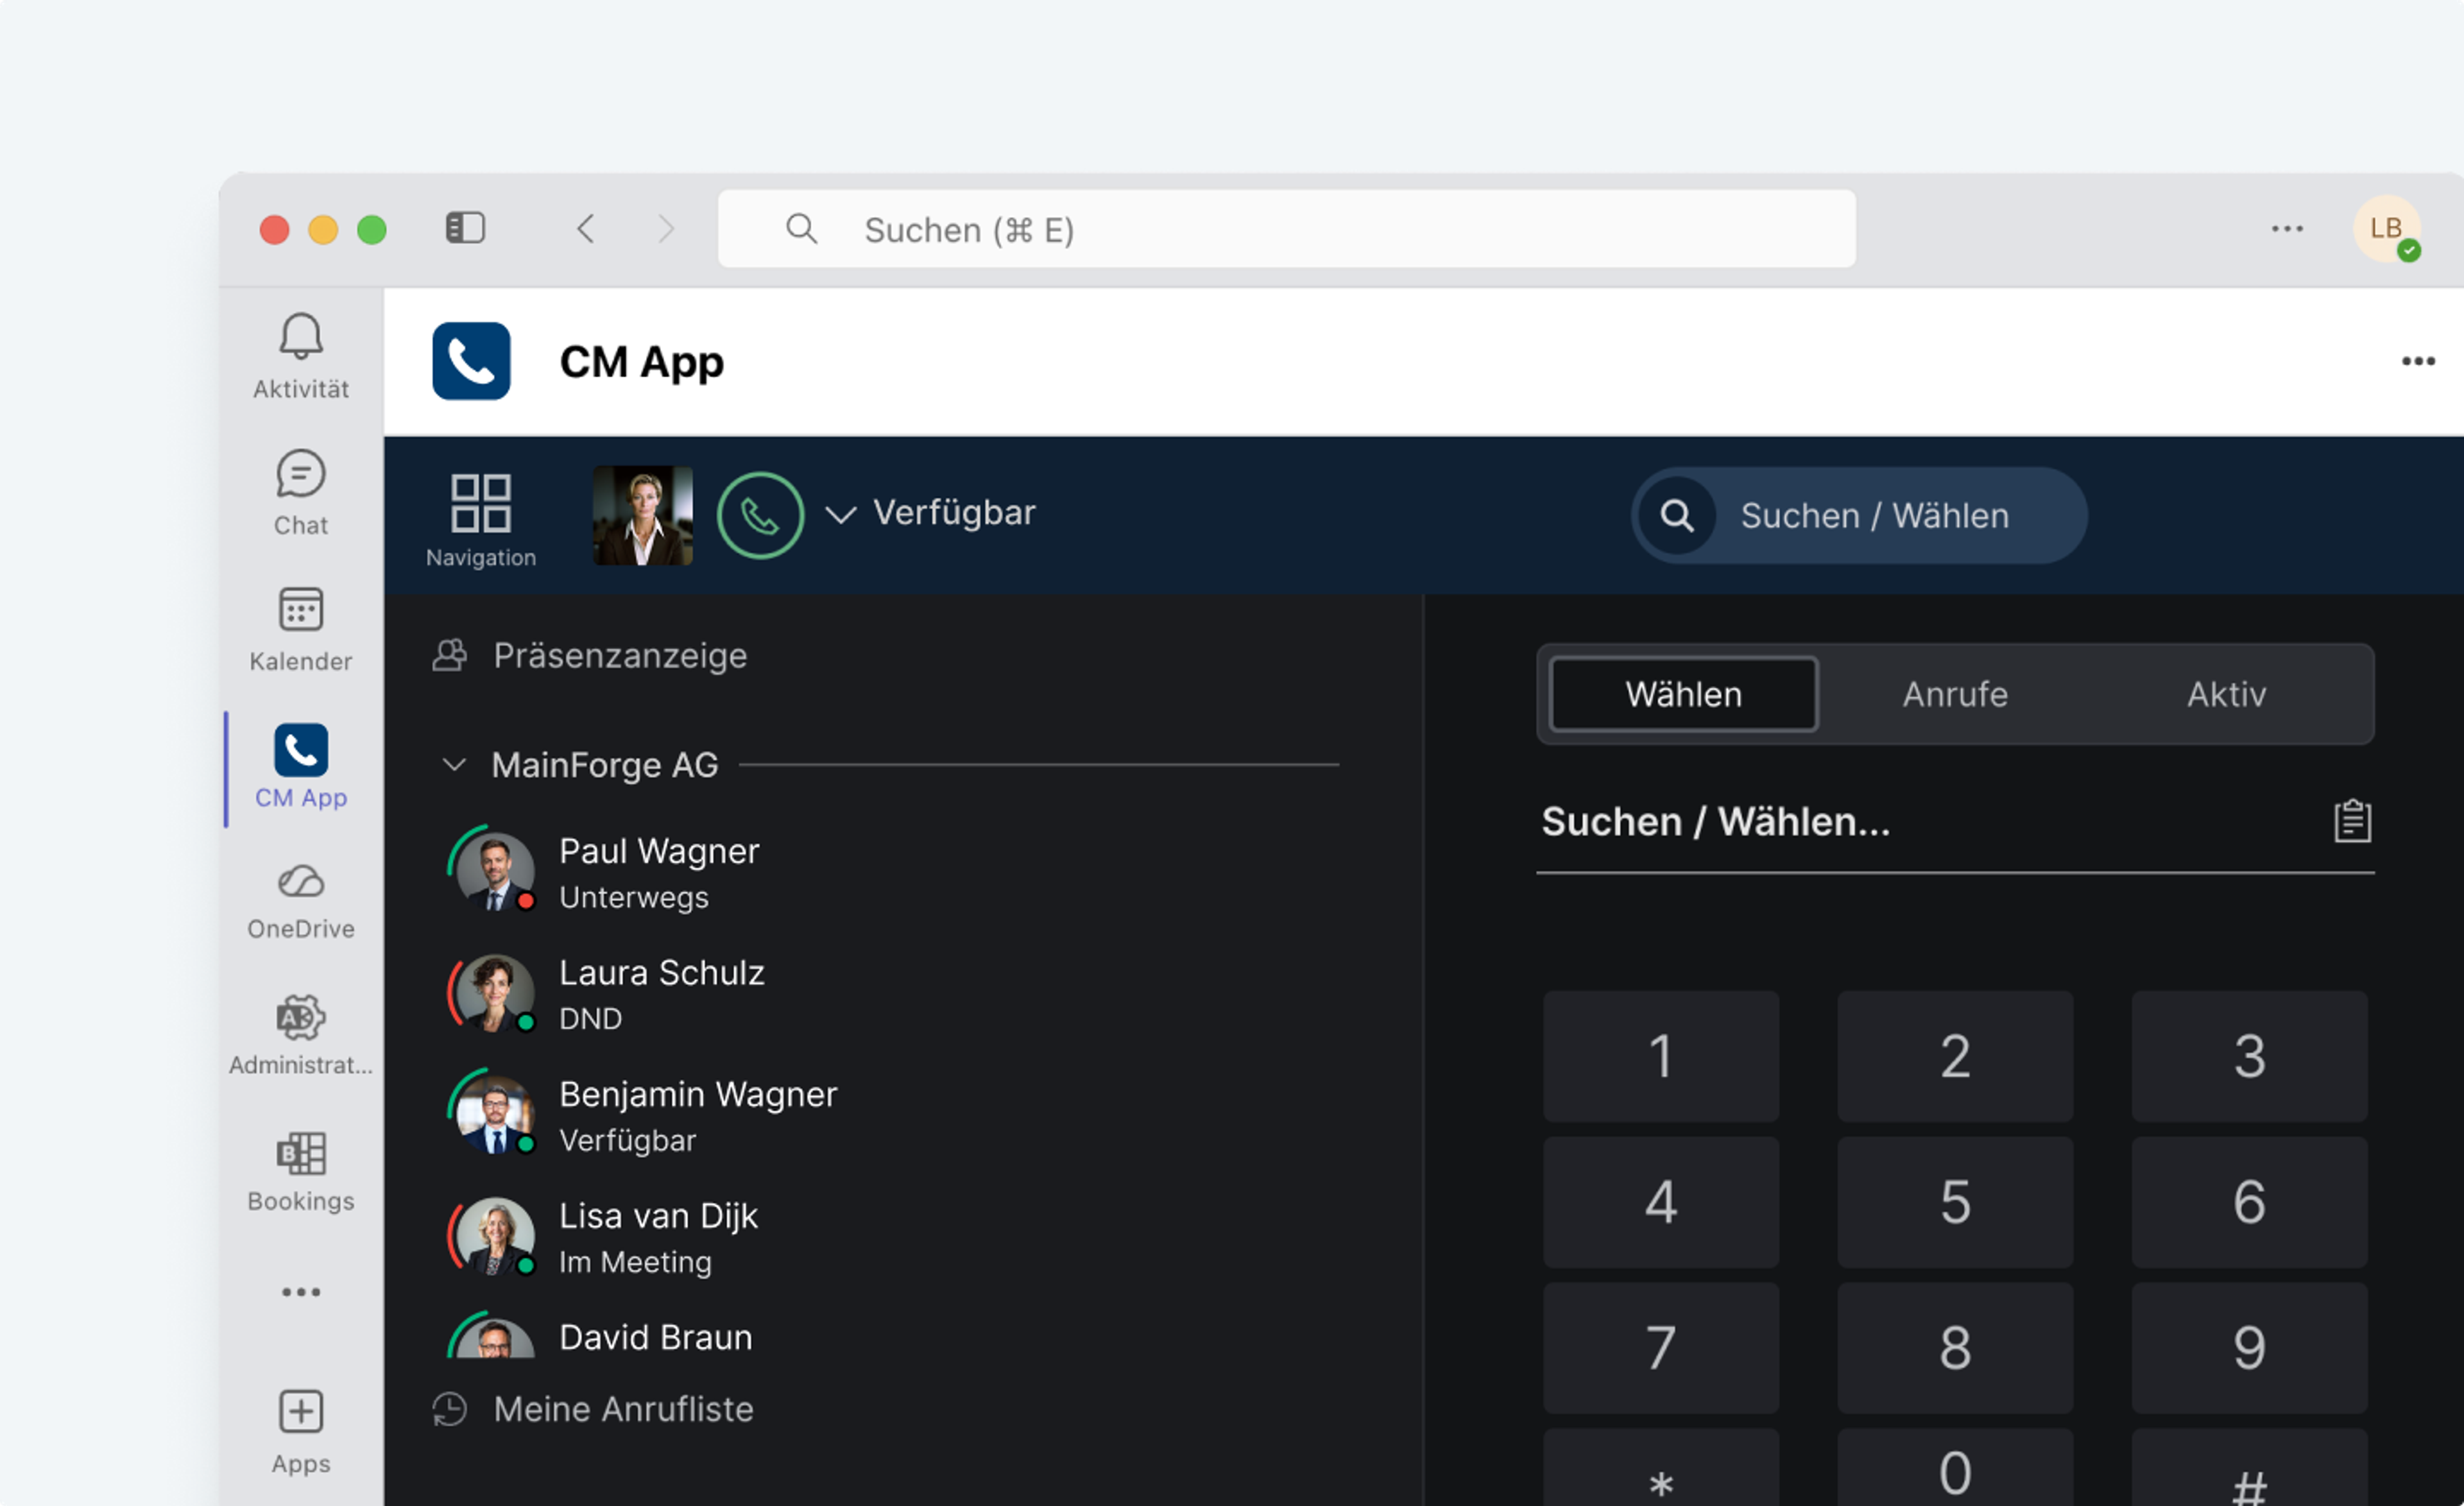Dial digit 8 on keypad
This screenshot has width=2464, height=1506.
click(x=1955, y=1348)
